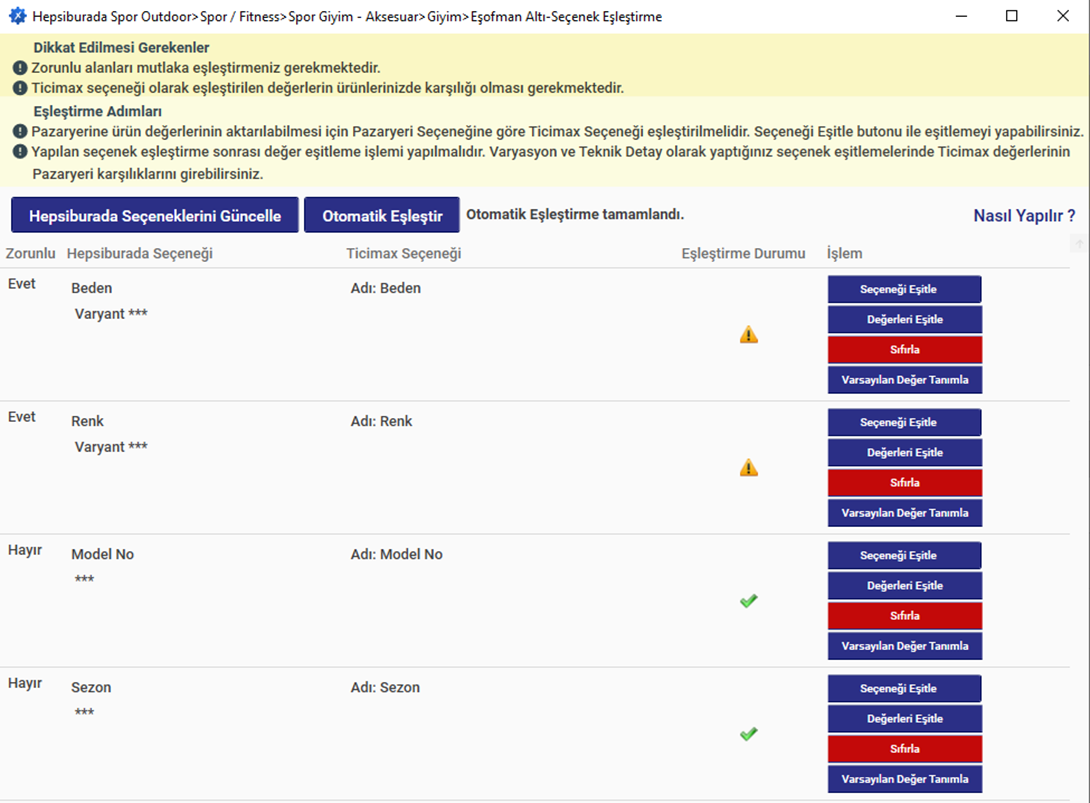Click the green checkmark for Model No
This screenshot has height=803, width=1090.
(x=749, y=601)
